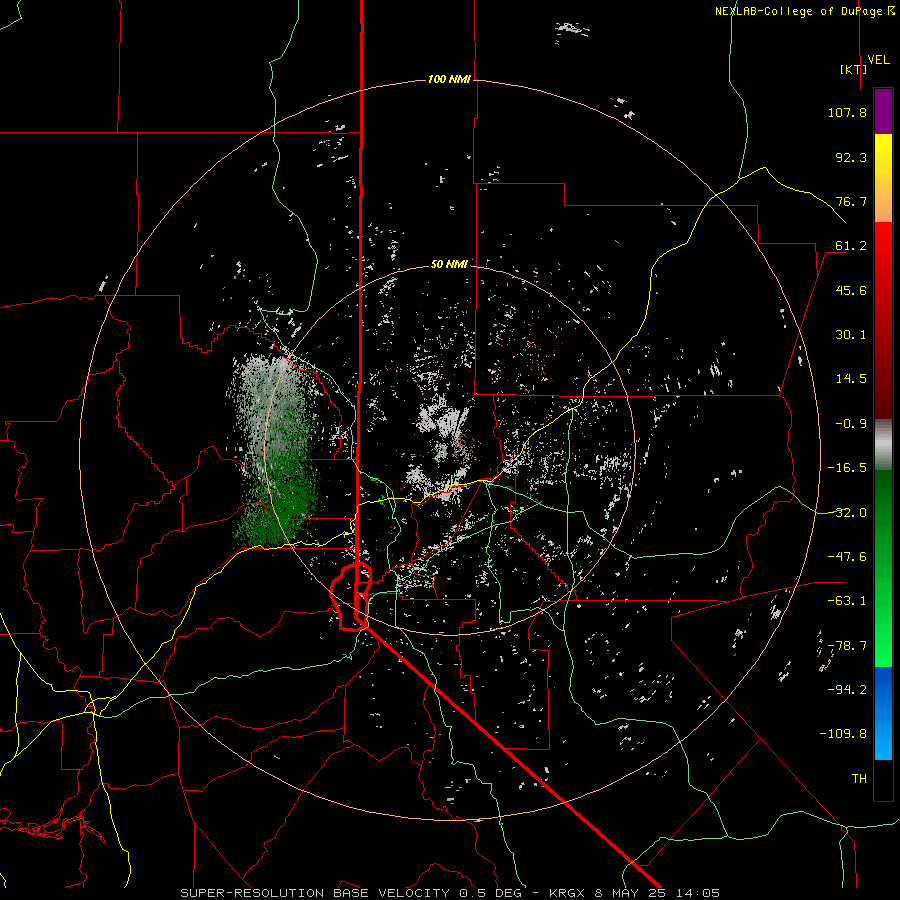Click the TH legend label

click(859, 778)
